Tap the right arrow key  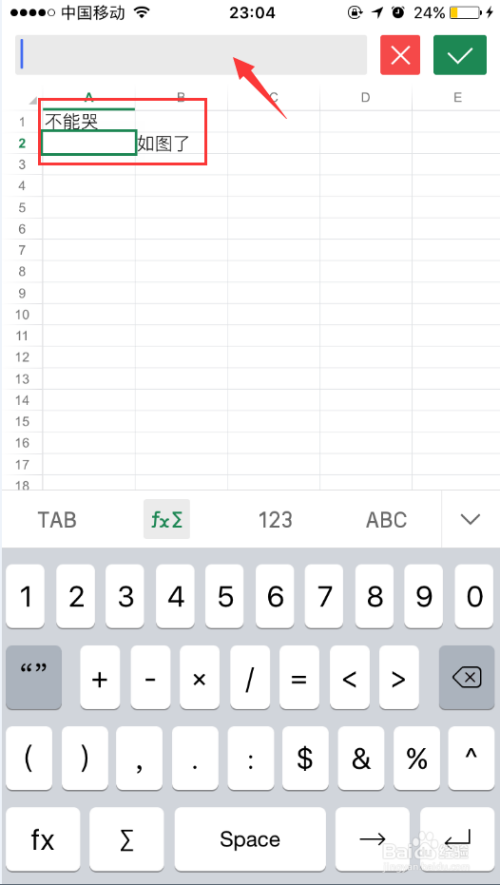click(x=372, y=839)
